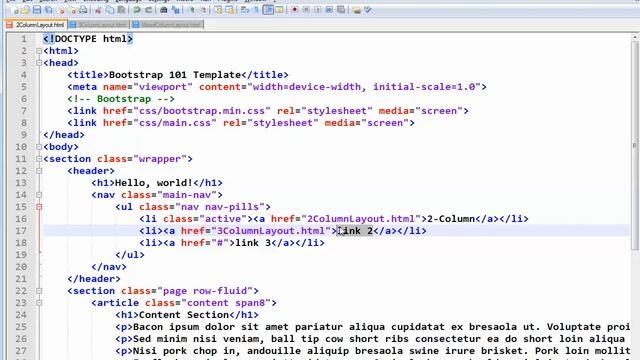The image size is (640, 360).
Task: Run macro multiple times icon
Action: [329, 10]
